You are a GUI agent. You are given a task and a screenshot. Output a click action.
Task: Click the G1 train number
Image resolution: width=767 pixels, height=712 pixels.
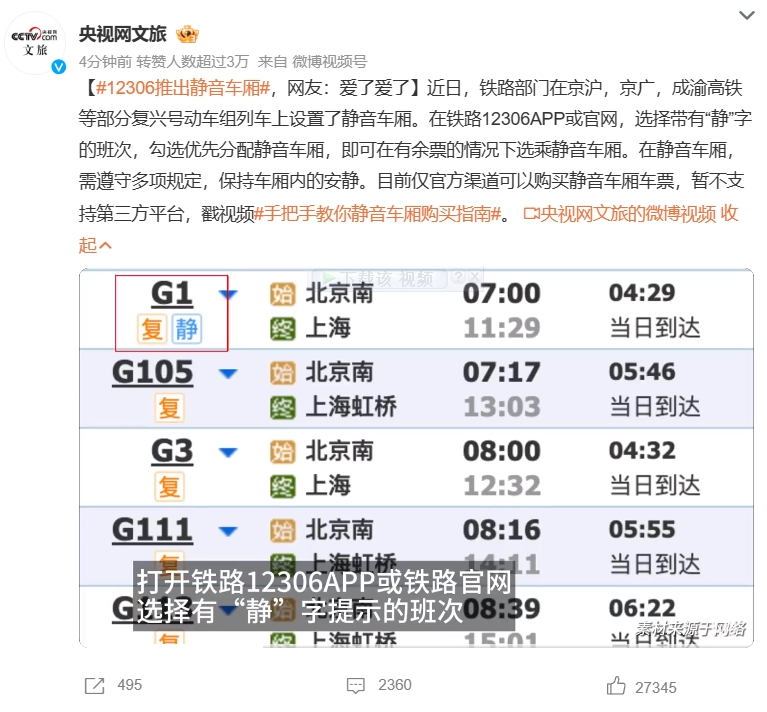171,293
